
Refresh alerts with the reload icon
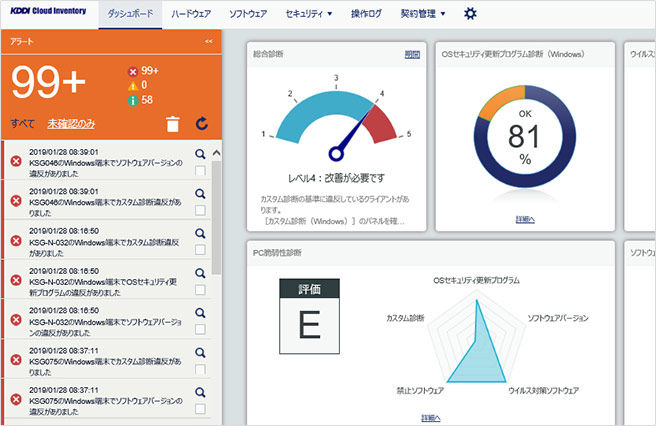[x=202, y=124]
